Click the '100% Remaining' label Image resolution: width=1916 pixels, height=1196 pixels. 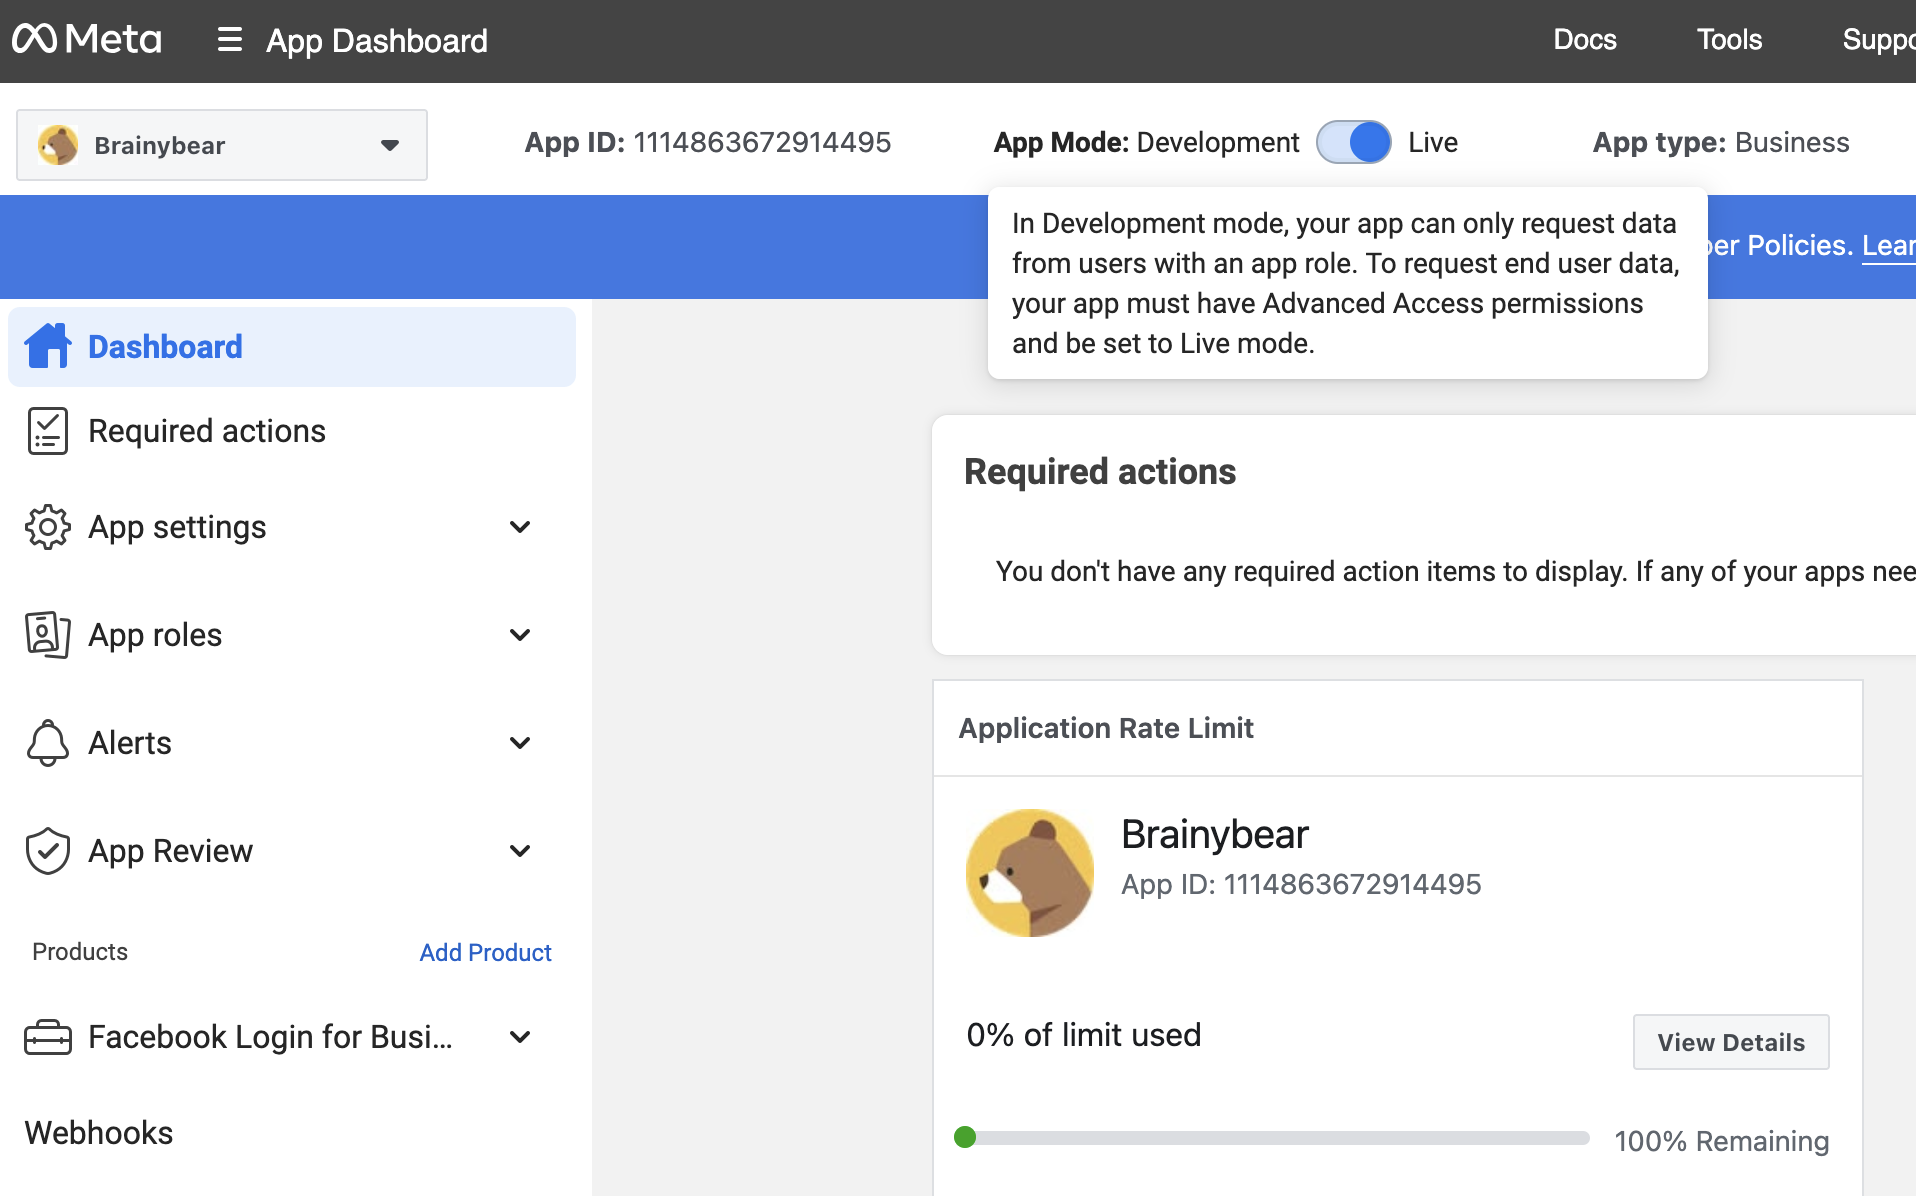1722,1141
